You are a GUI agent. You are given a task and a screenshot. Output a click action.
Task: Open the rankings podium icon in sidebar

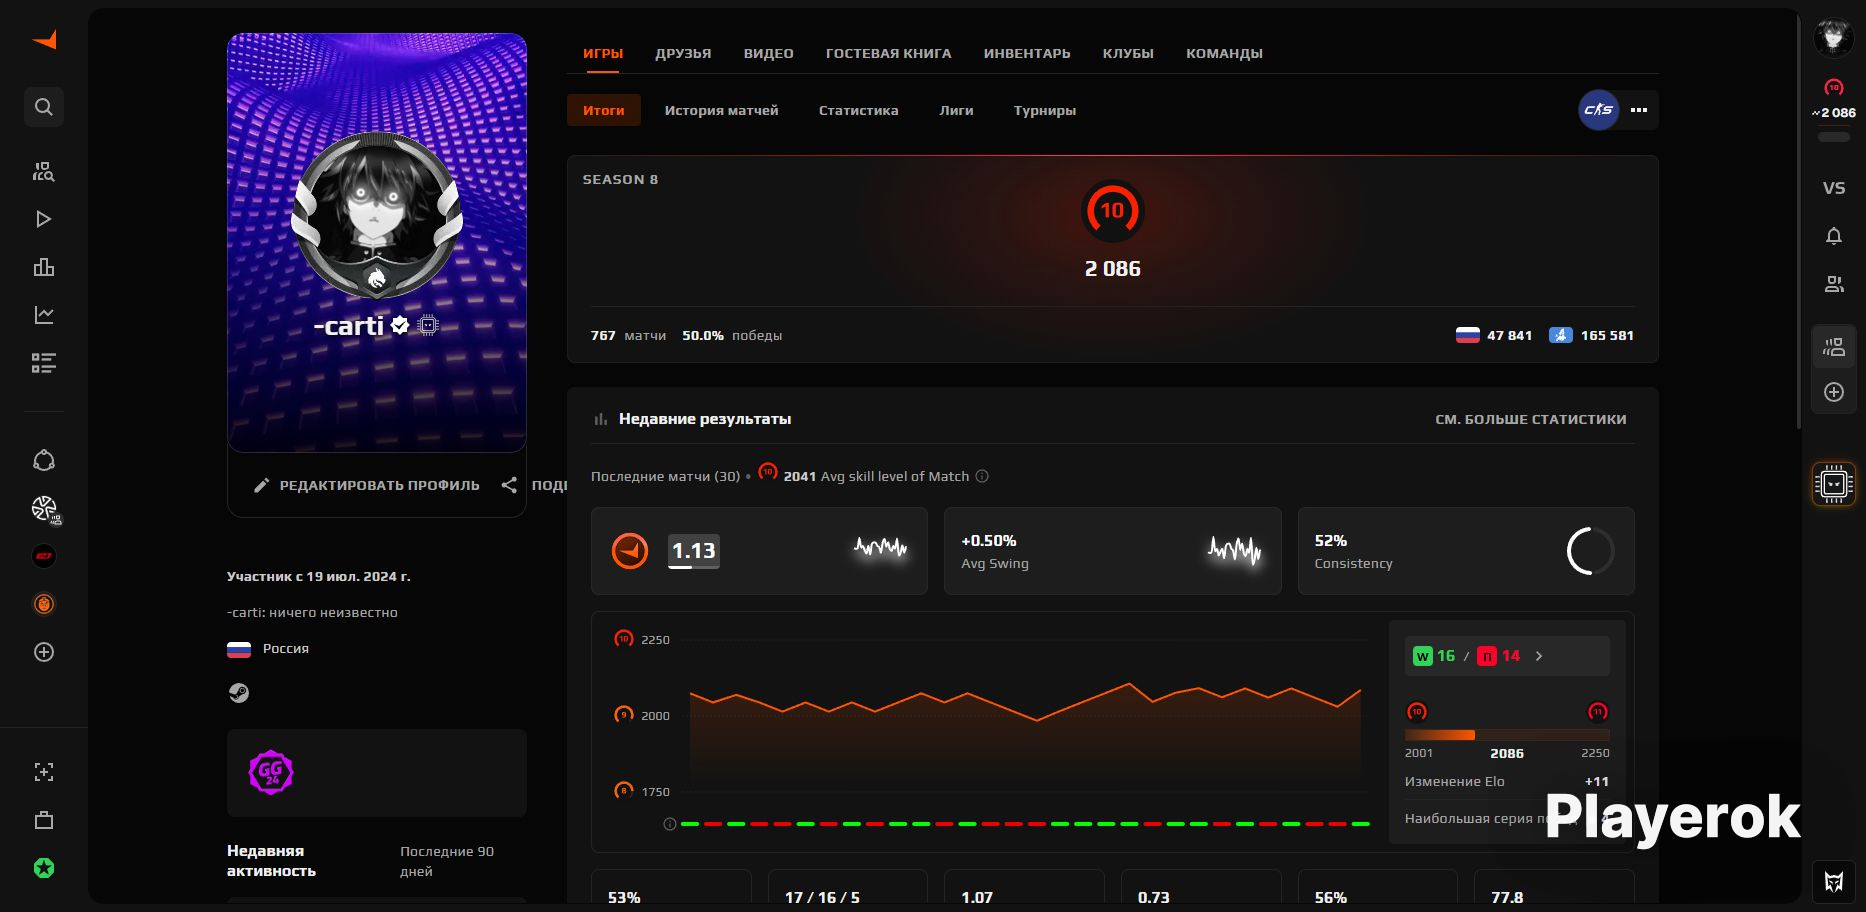tap(44, 267)
